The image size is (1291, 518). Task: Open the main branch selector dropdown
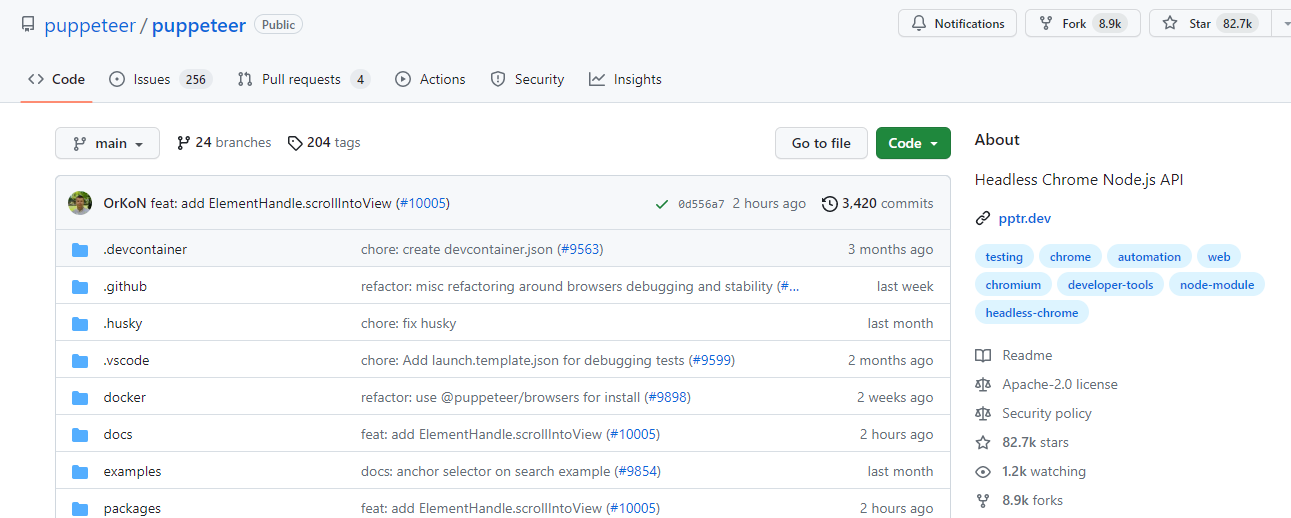(107, 143)
